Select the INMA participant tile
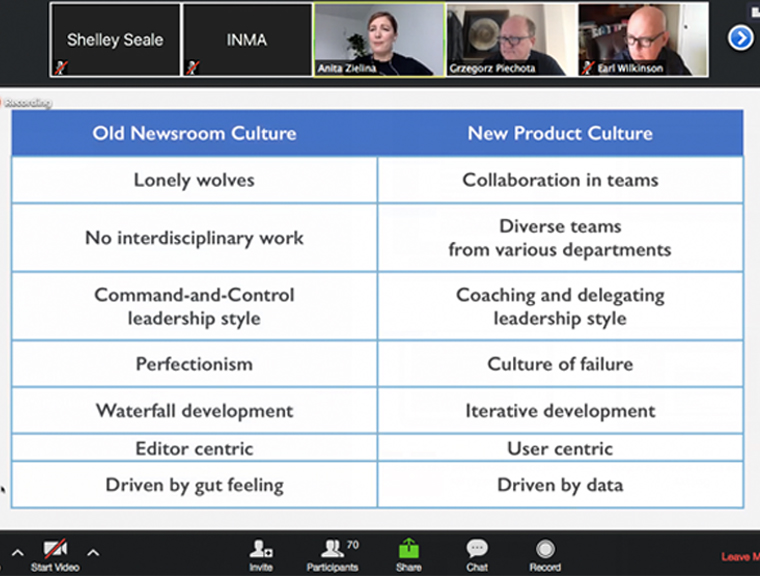Image resolution: width=760 pixels, height=576 pixels. coord(247,40)
